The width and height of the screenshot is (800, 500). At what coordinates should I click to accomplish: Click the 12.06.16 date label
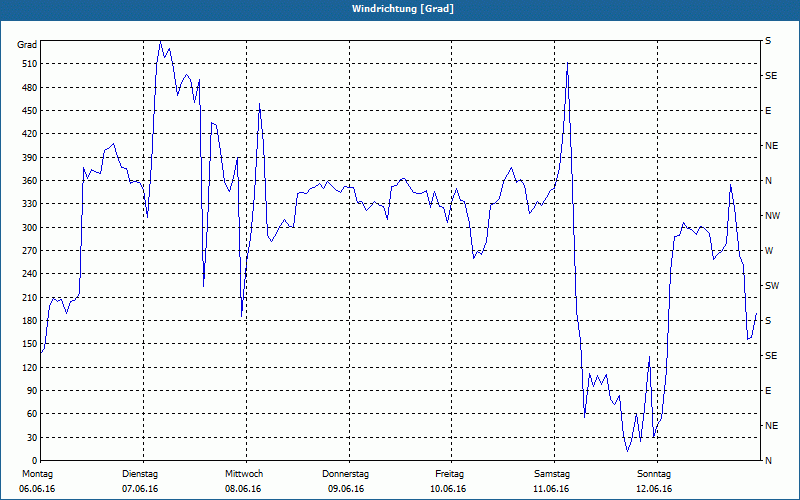pos(654,489)
